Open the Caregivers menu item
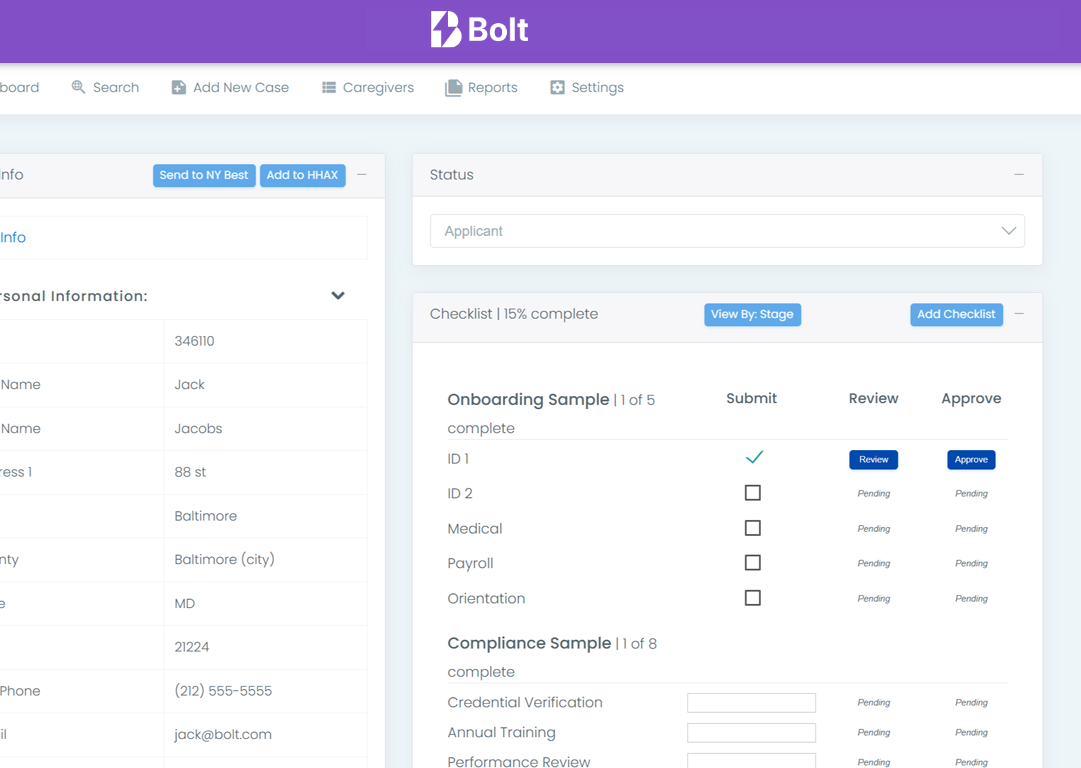The image size is (1081, 768). [x=377, y=87]
